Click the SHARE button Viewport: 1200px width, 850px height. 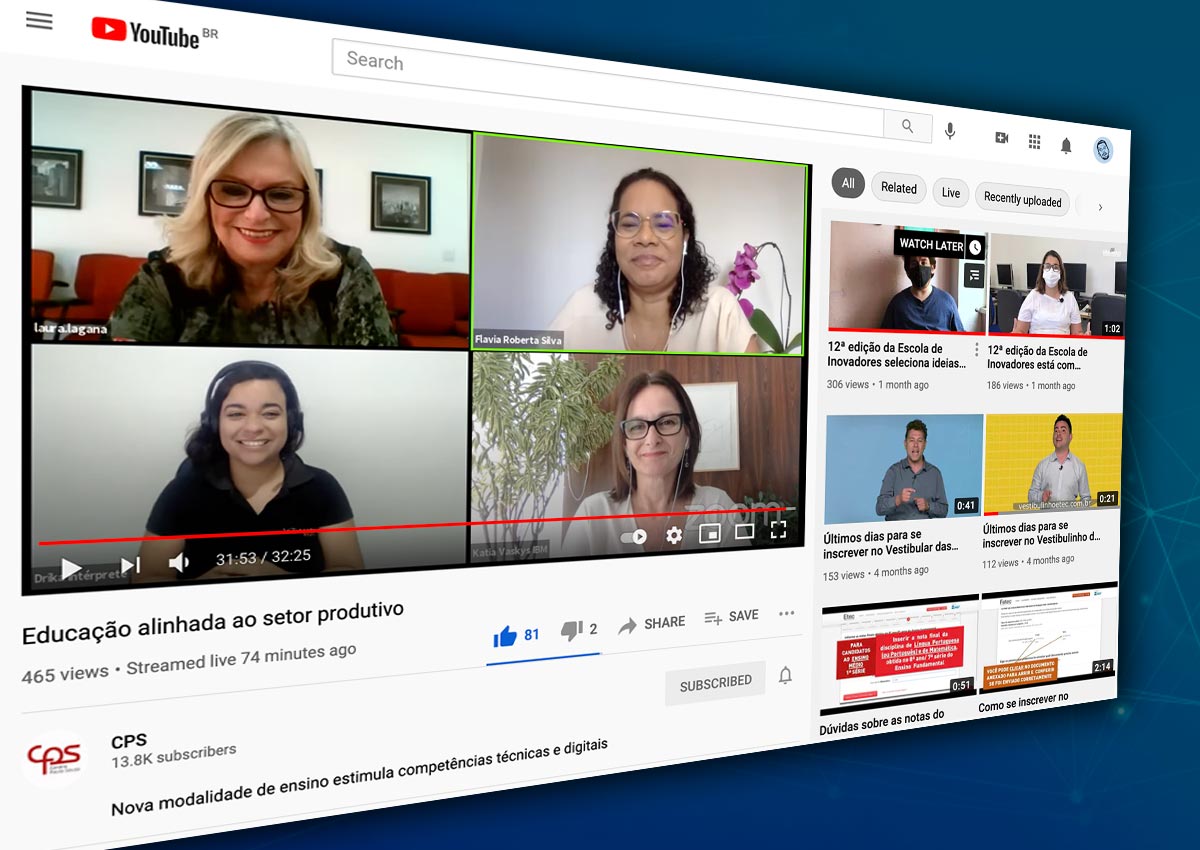652,624
